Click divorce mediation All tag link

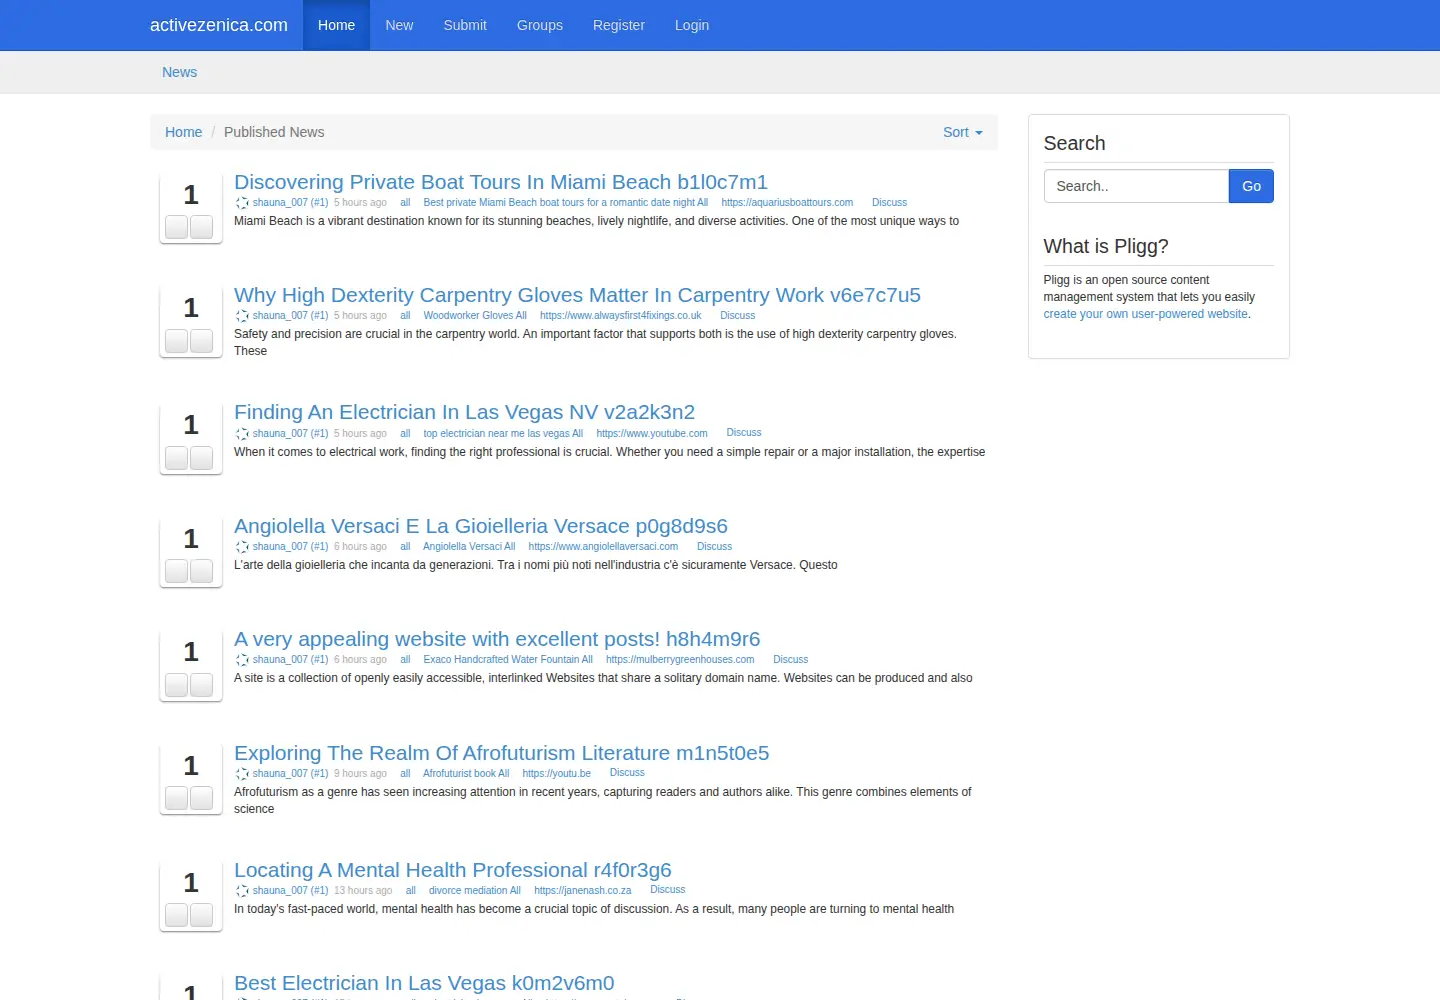(475, 890)
